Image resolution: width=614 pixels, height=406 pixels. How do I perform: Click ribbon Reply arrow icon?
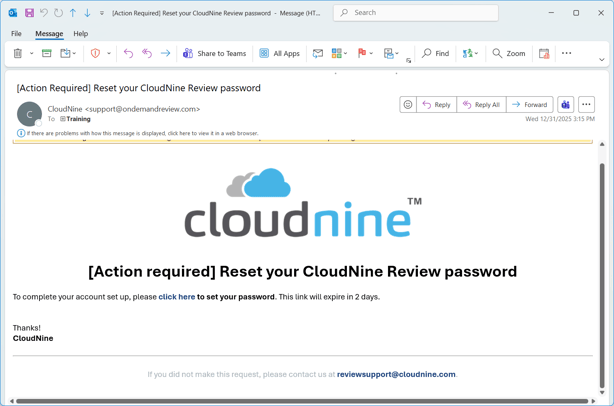[x=128, y=53]
